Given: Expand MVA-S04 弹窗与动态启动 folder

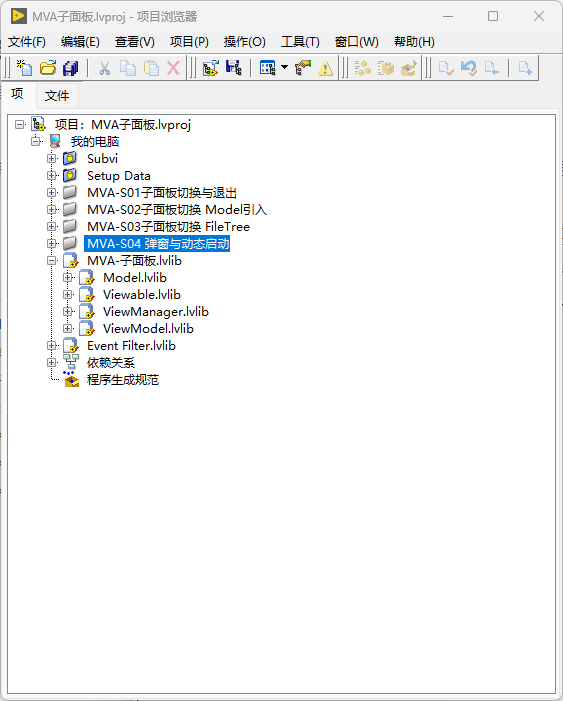Looking at the screenshot, I should point(52,243).
